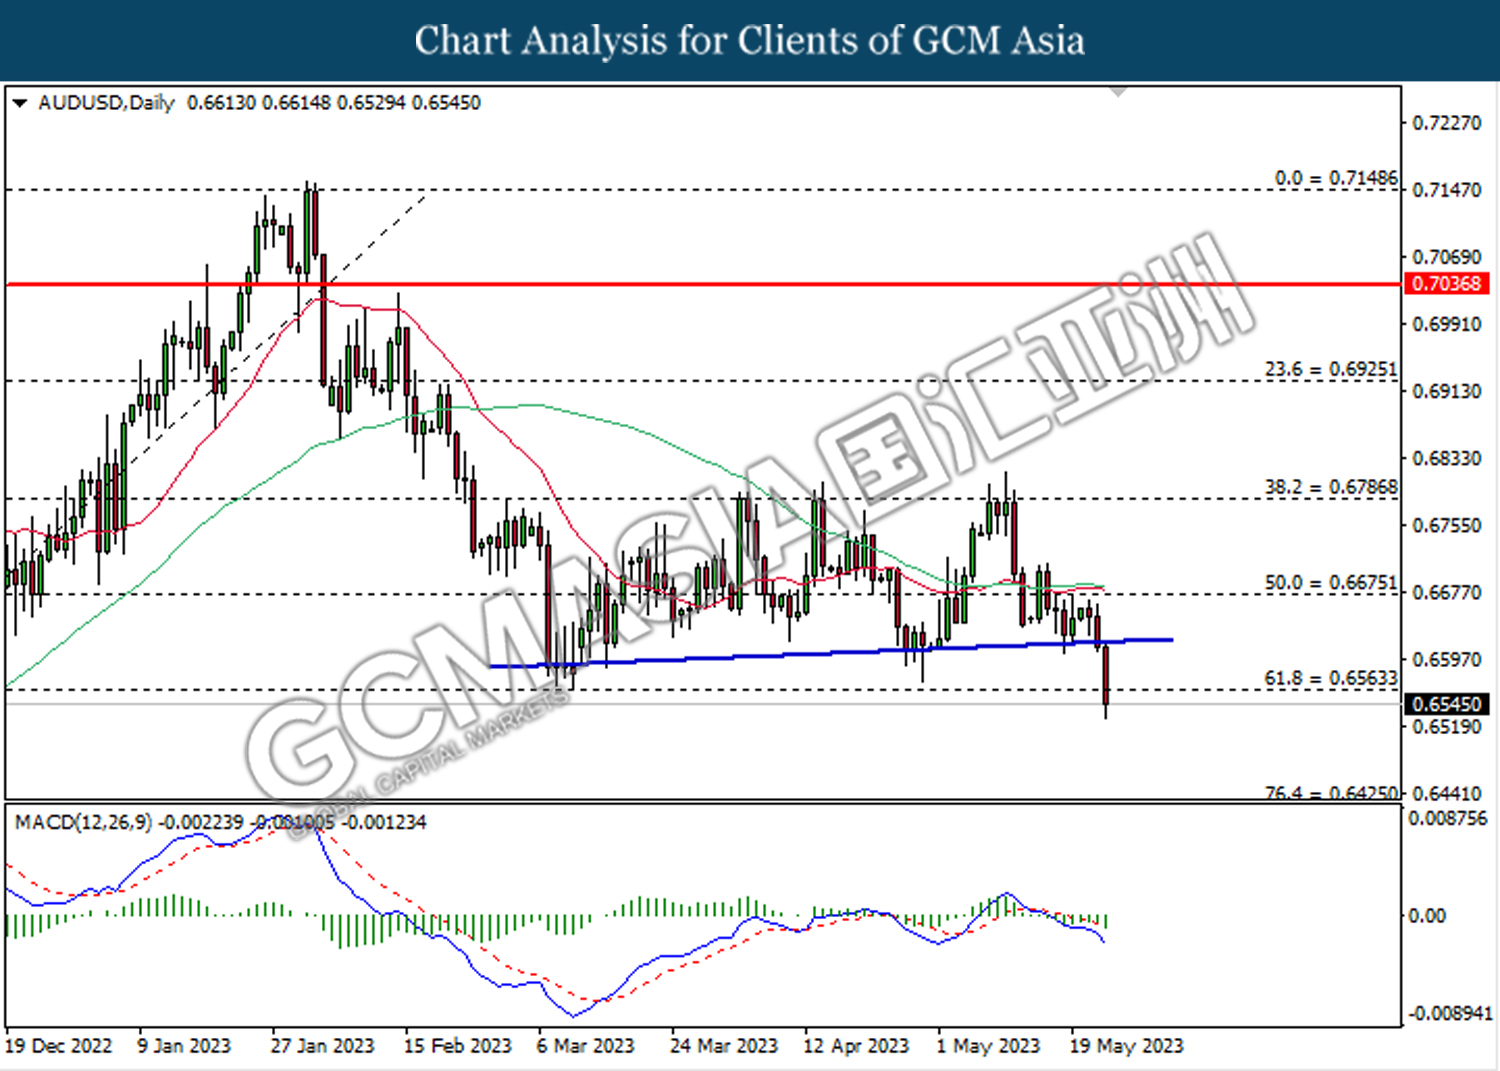Viewport: 1500px width, 1071px height.
Task: Click the 0.66770 price axis value
Action: coord(1446,592)
